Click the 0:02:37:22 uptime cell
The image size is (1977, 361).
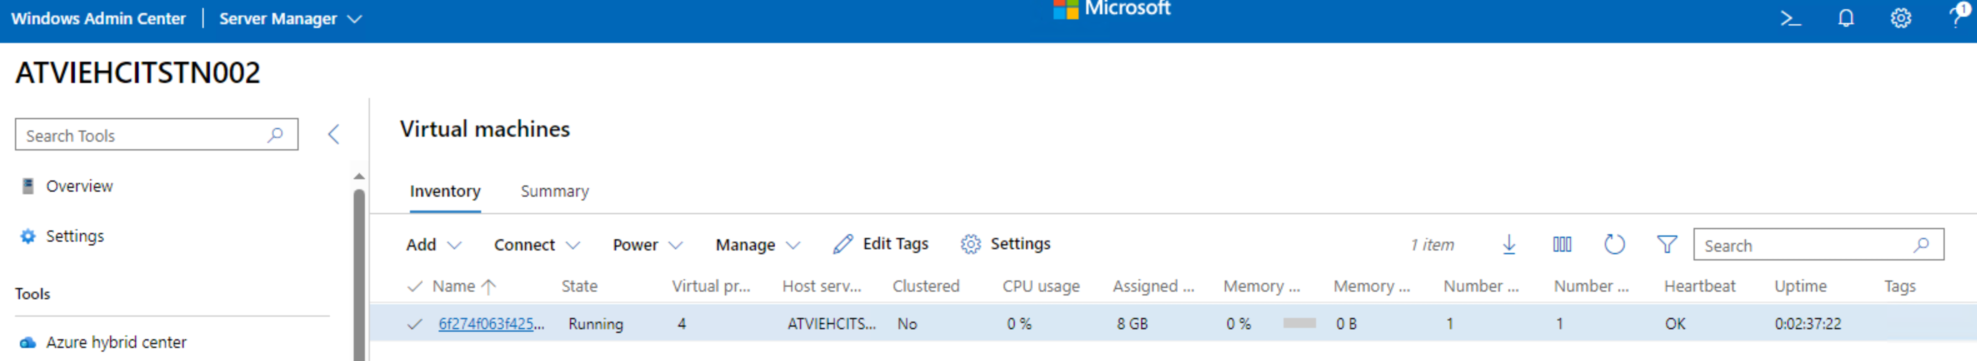pos(1808,324)
